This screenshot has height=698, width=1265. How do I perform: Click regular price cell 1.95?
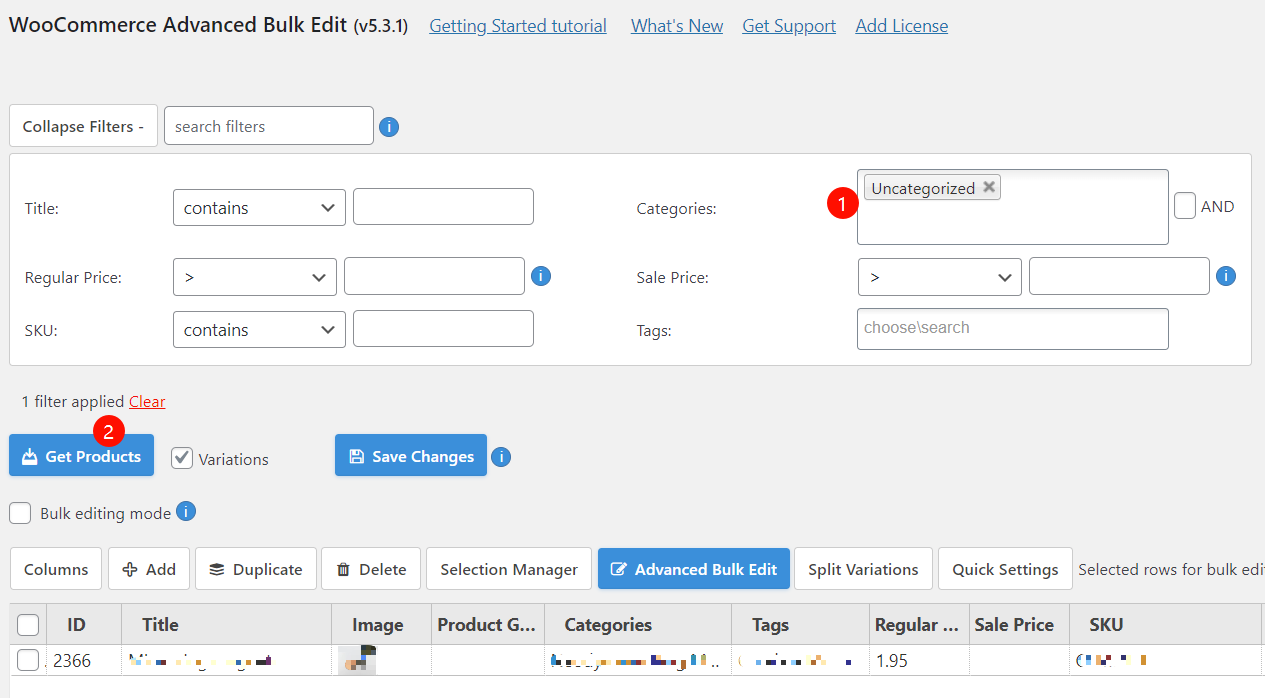click(x=919, y=660)
